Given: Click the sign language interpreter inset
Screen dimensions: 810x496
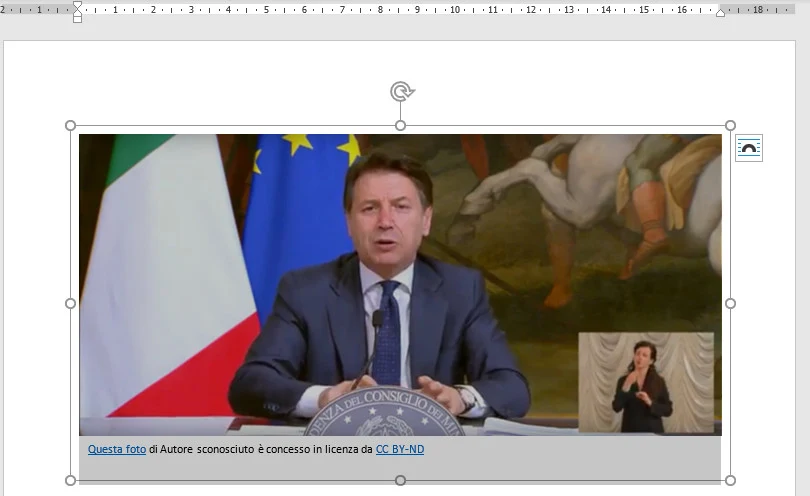Looking at the screenshot, I should pos(645,383).
